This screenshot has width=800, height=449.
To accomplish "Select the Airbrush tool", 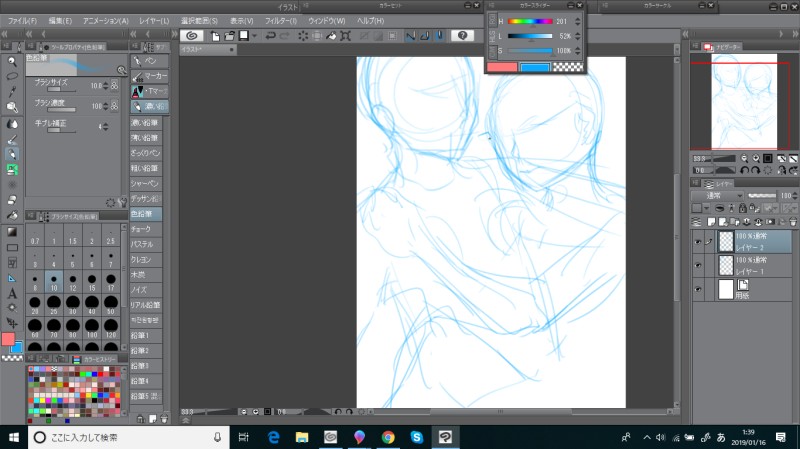I will [12, 185].
